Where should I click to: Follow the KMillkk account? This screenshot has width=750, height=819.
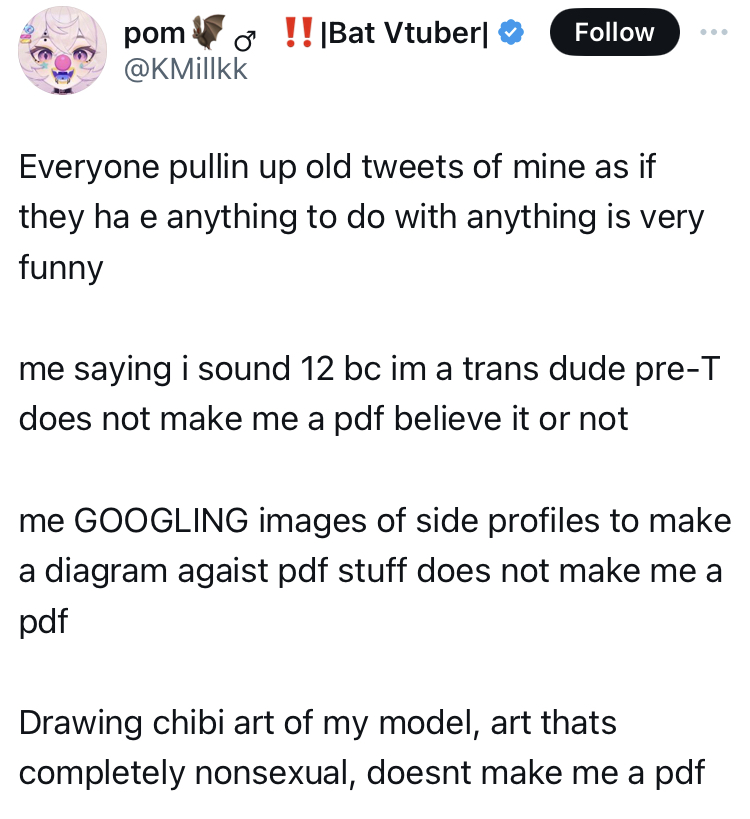(x=614, y=32)
